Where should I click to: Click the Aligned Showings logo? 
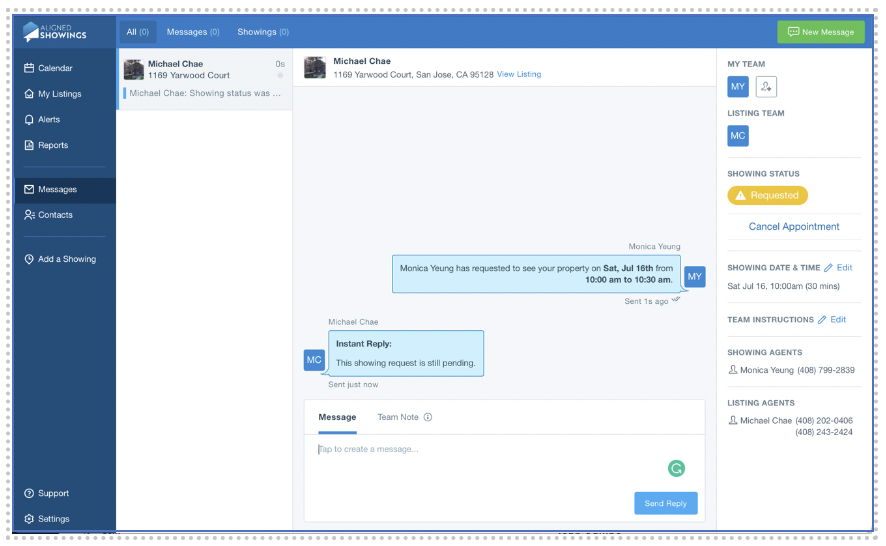pyautogui.click(x=55, y=32)
